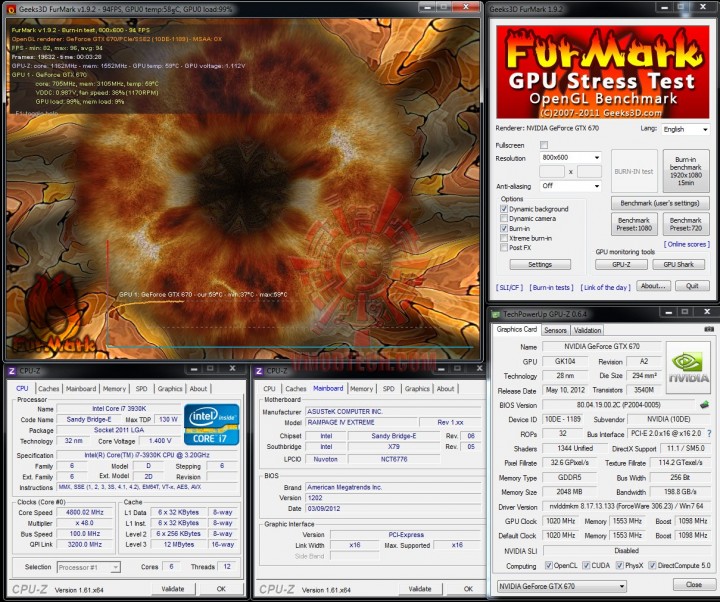Click Validate in left CPU-Z window
The height and width of the screenshot is (602, 720).
pyautogui.click(x=173, y=589)
